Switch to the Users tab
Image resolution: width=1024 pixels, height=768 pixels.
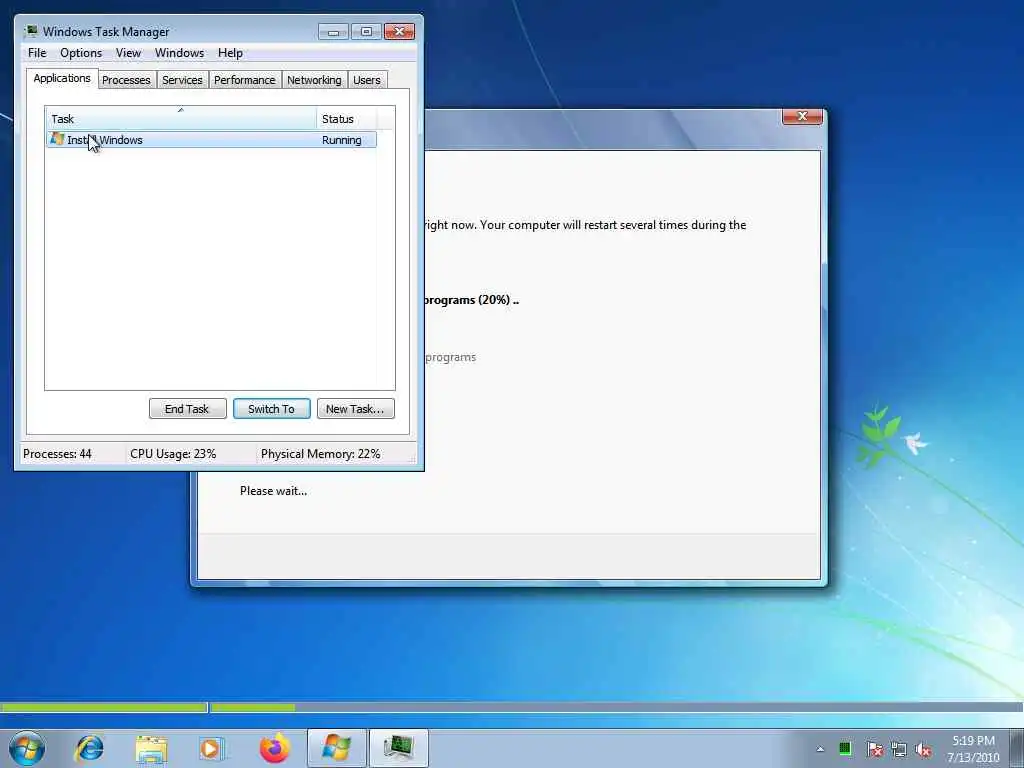tap(366, 80)
